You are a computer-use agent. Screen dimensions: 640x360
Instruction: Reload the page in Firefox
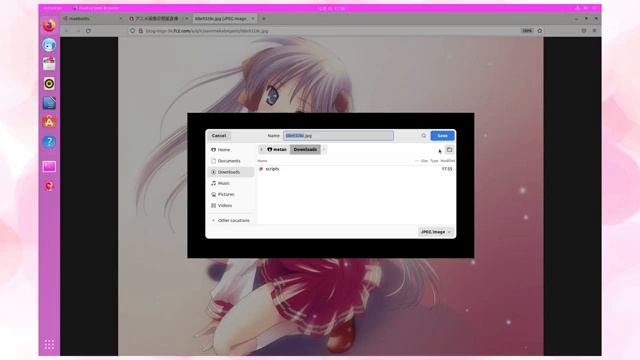coord(88,31)
